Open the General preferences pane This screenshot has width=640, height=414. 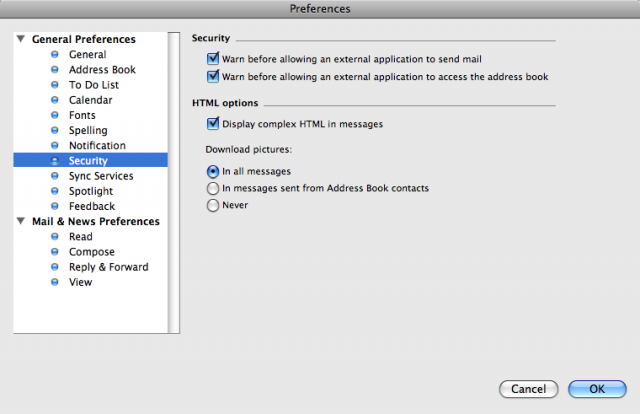click(87, 54)
